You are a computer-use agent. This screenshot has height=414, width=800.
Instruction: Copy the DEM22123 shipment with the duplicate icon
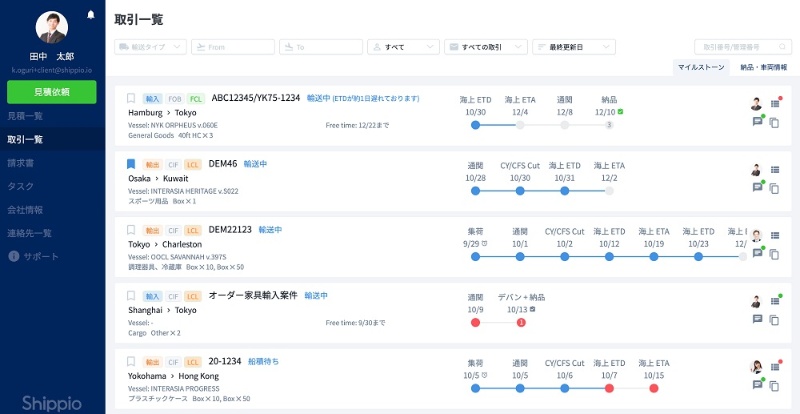click(774, 254)
